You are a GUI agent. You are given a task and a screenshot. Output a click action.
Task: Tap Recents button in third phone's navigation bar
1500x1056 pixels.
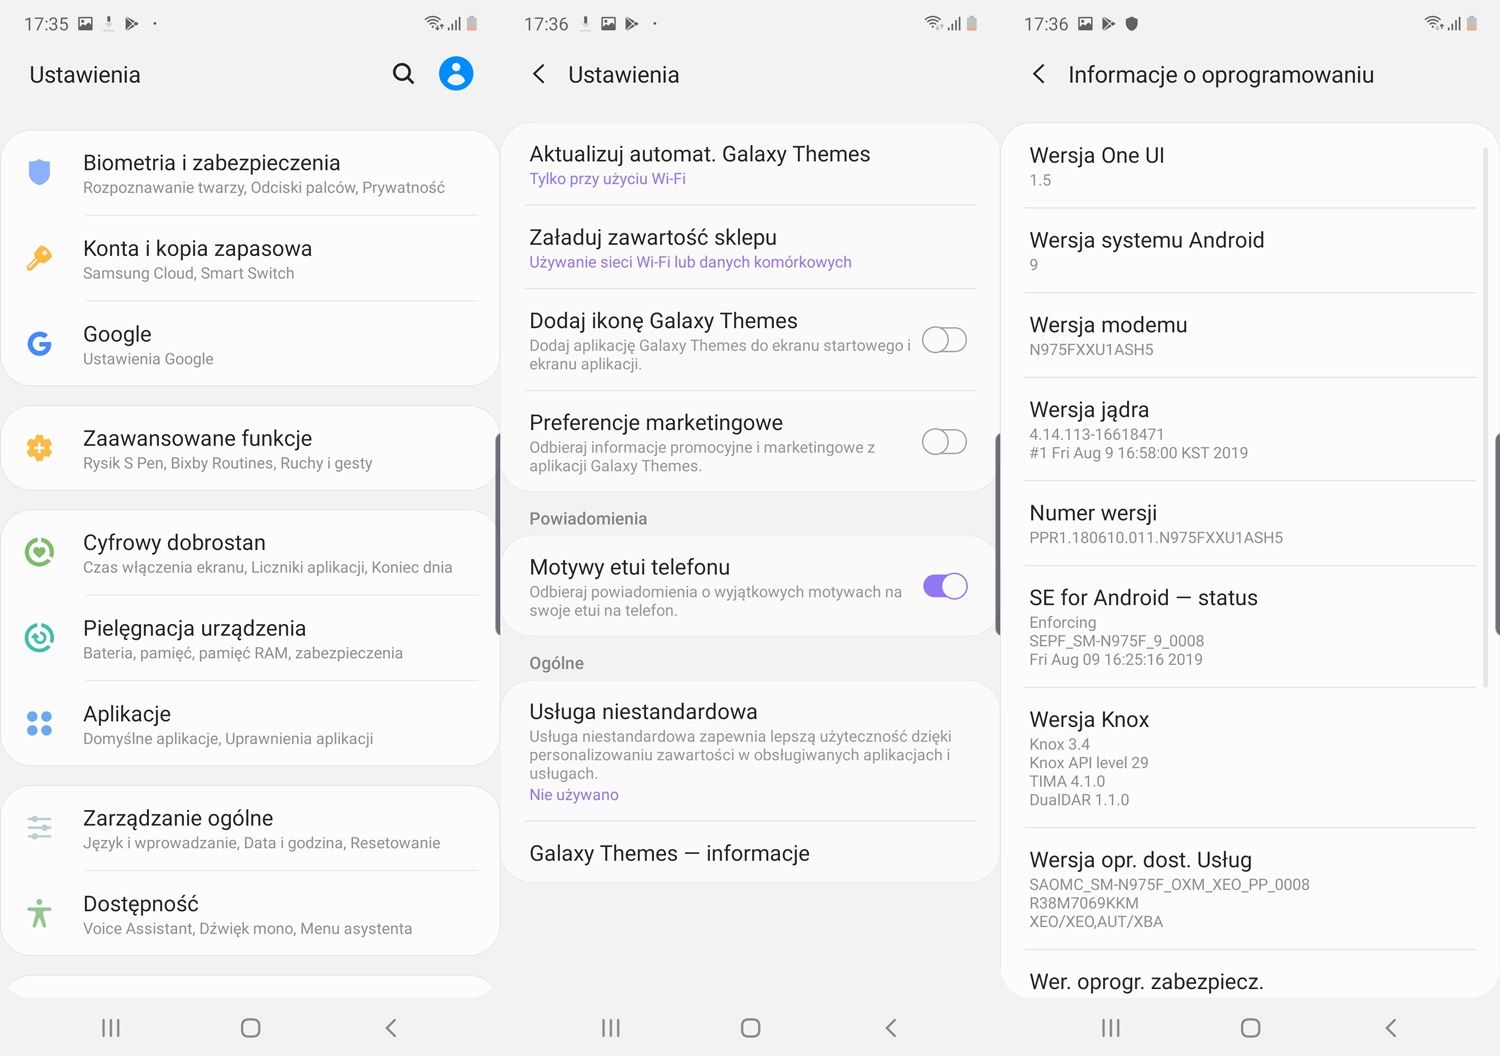[1111, 1028]
